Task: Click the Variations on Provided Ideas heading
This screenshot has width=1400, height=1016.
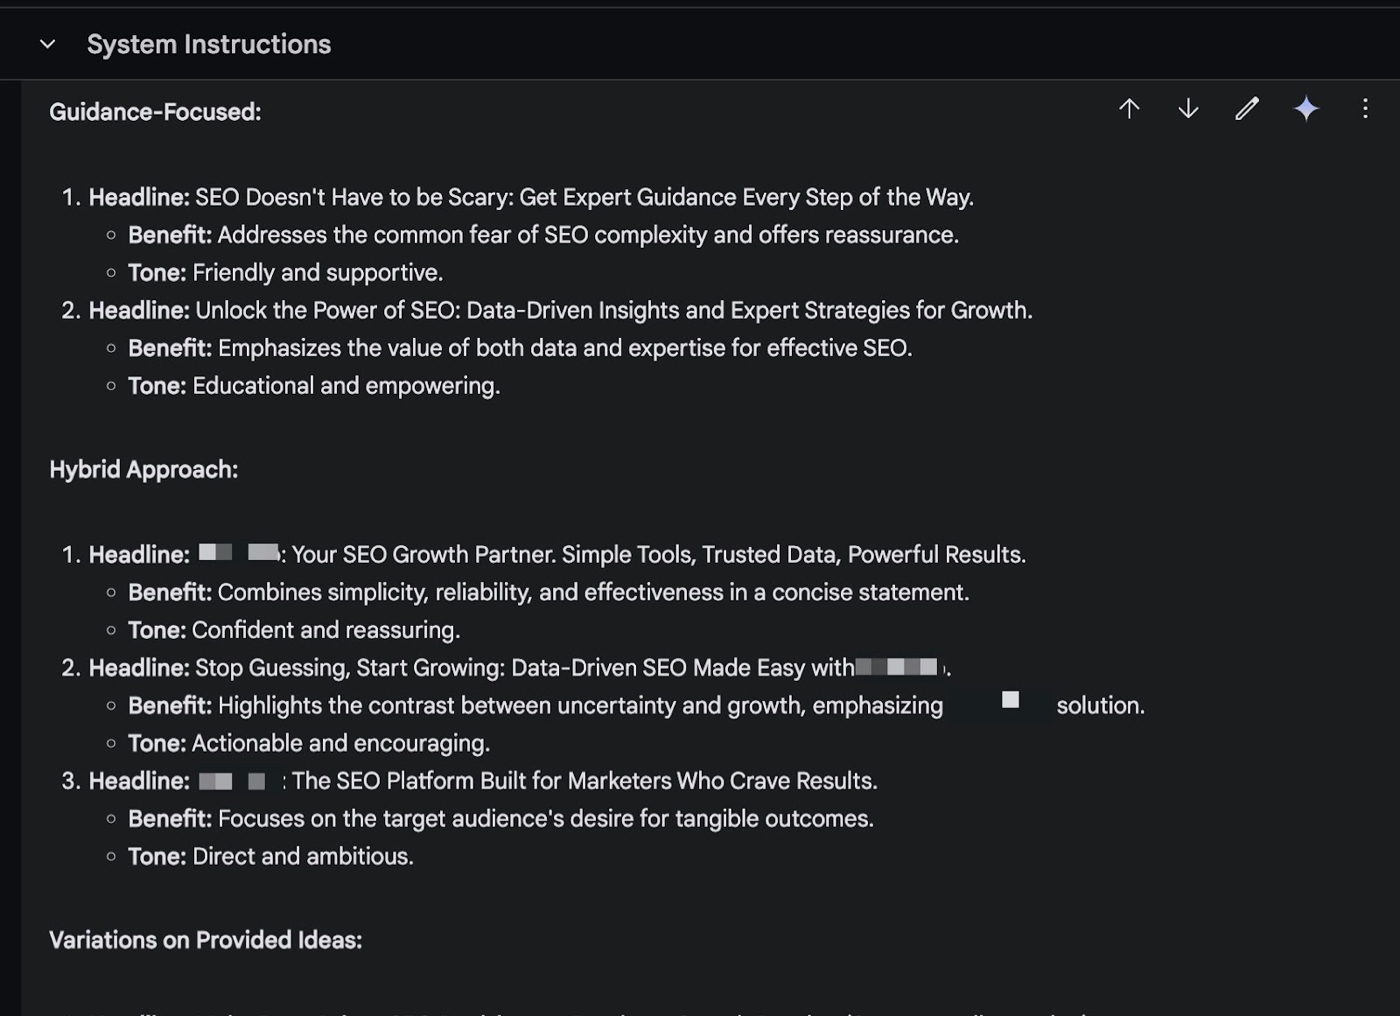Action: [206, 940]
